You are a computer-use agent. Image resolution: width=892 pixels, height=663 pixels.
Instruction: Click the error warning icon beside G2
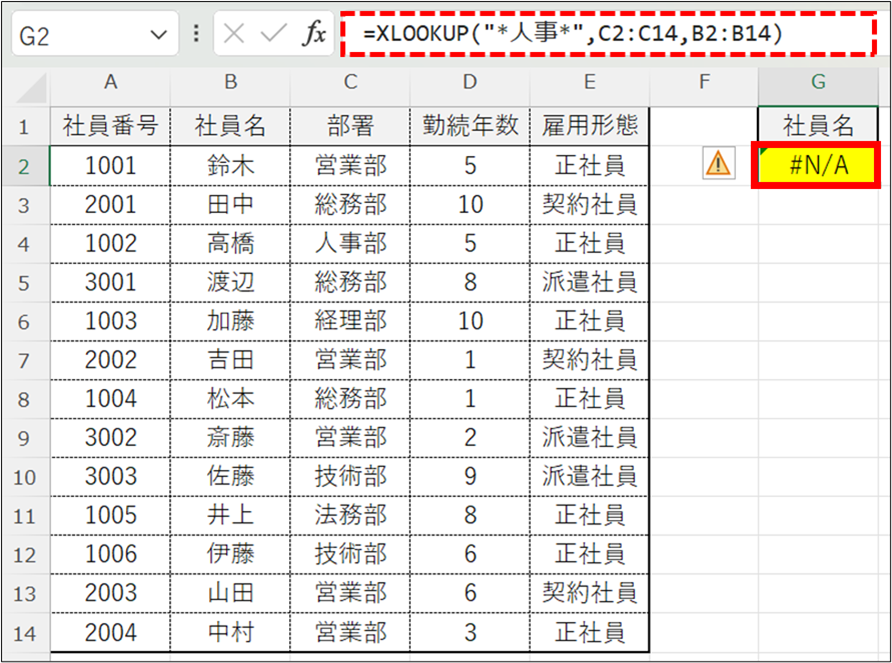(718, 163)
